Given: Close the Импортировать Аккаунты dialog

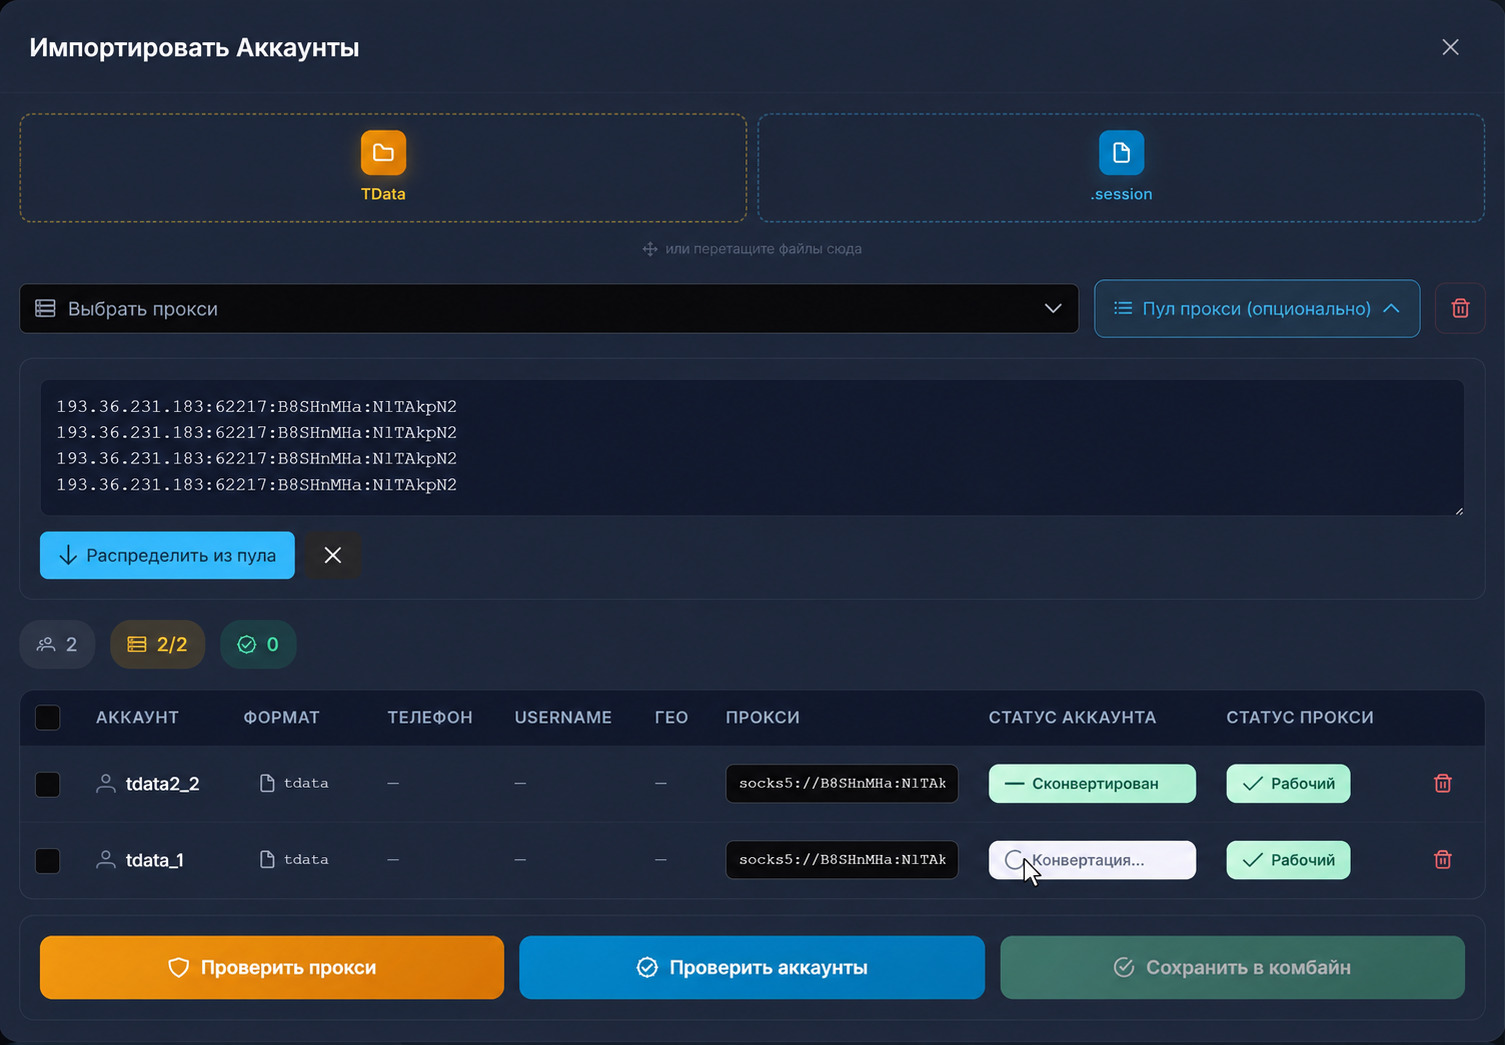Looking at the screenshot, I should pos(1450,47).
